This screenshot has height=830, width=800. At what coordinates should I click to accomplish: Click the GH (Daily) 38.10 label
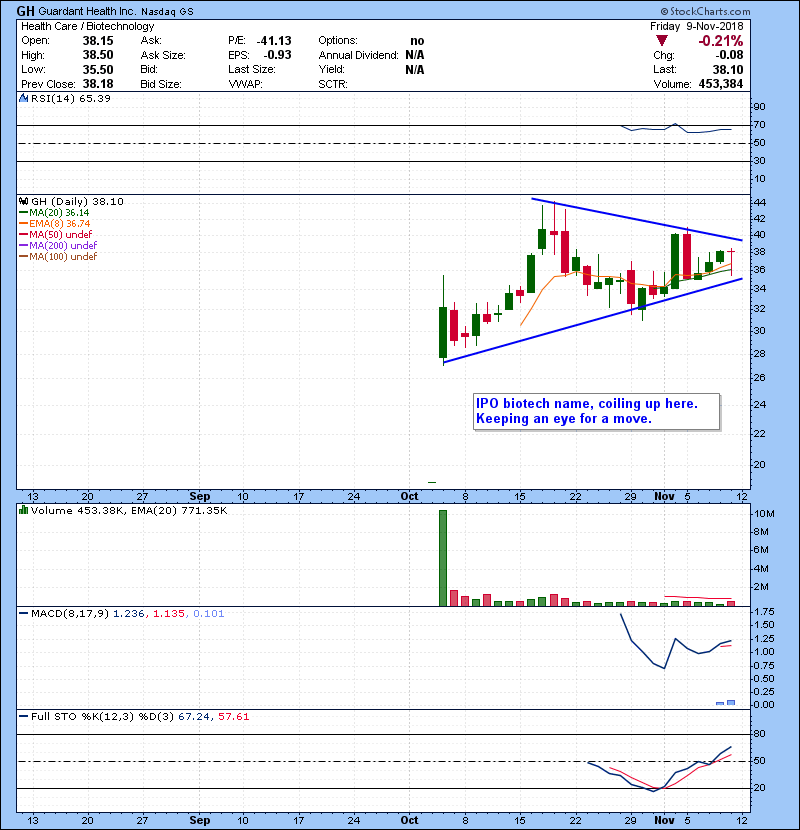[77, 201]
